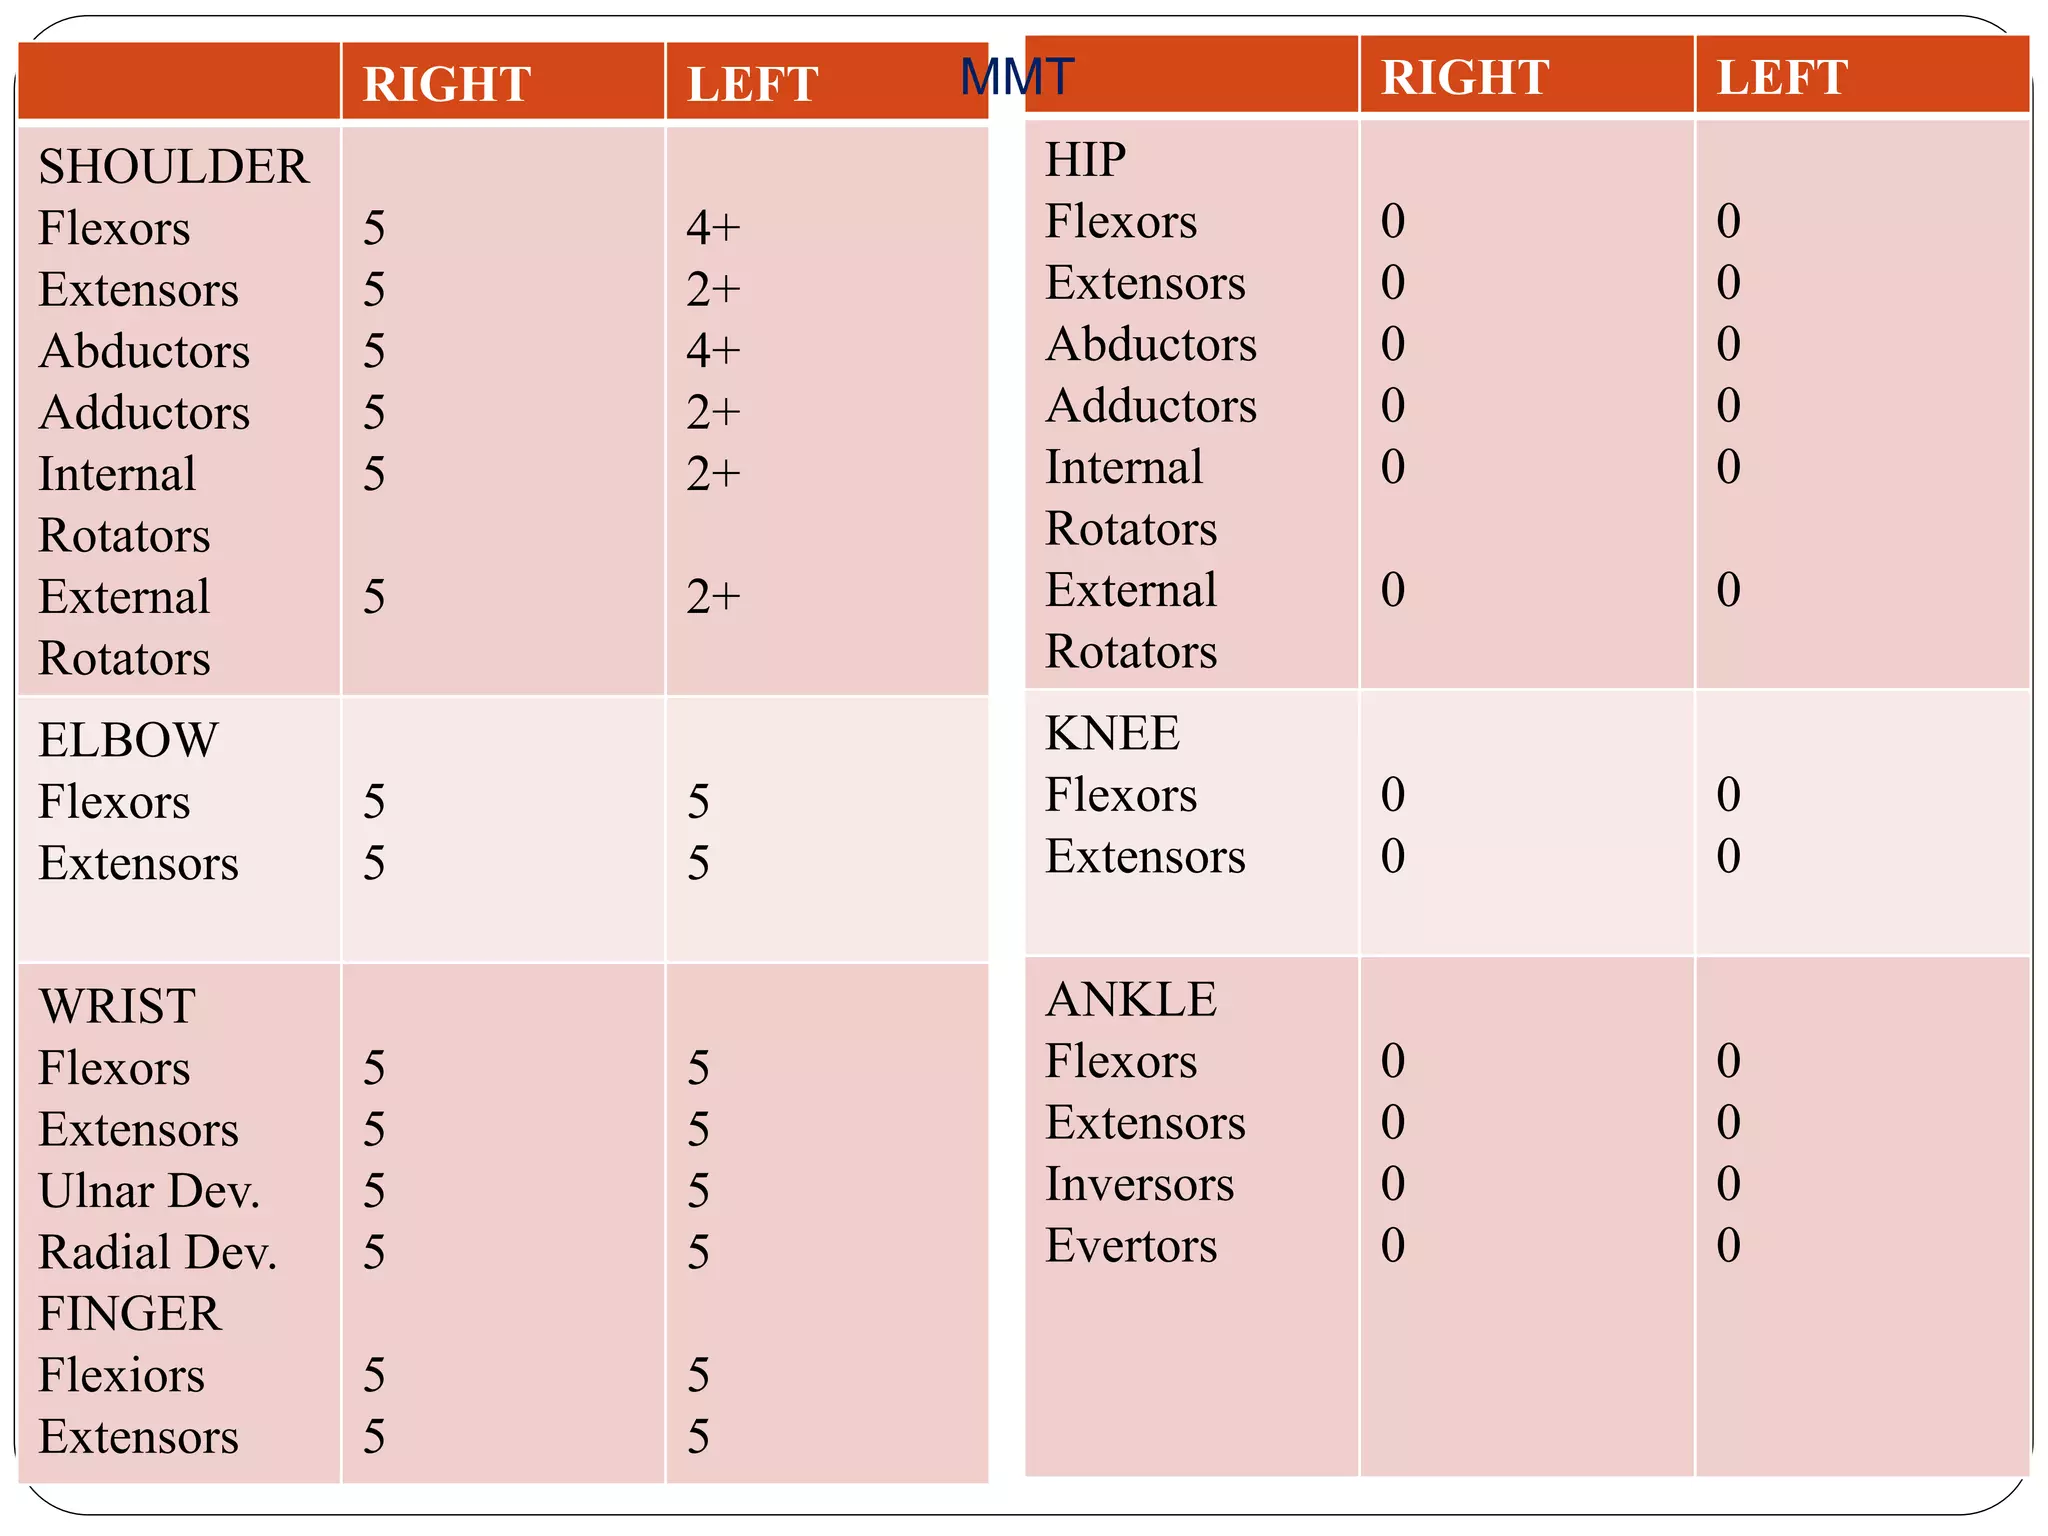Select the LEFT header in the left table
The width and height of the screenshot is (2048, 1536).
coord(752,84)
